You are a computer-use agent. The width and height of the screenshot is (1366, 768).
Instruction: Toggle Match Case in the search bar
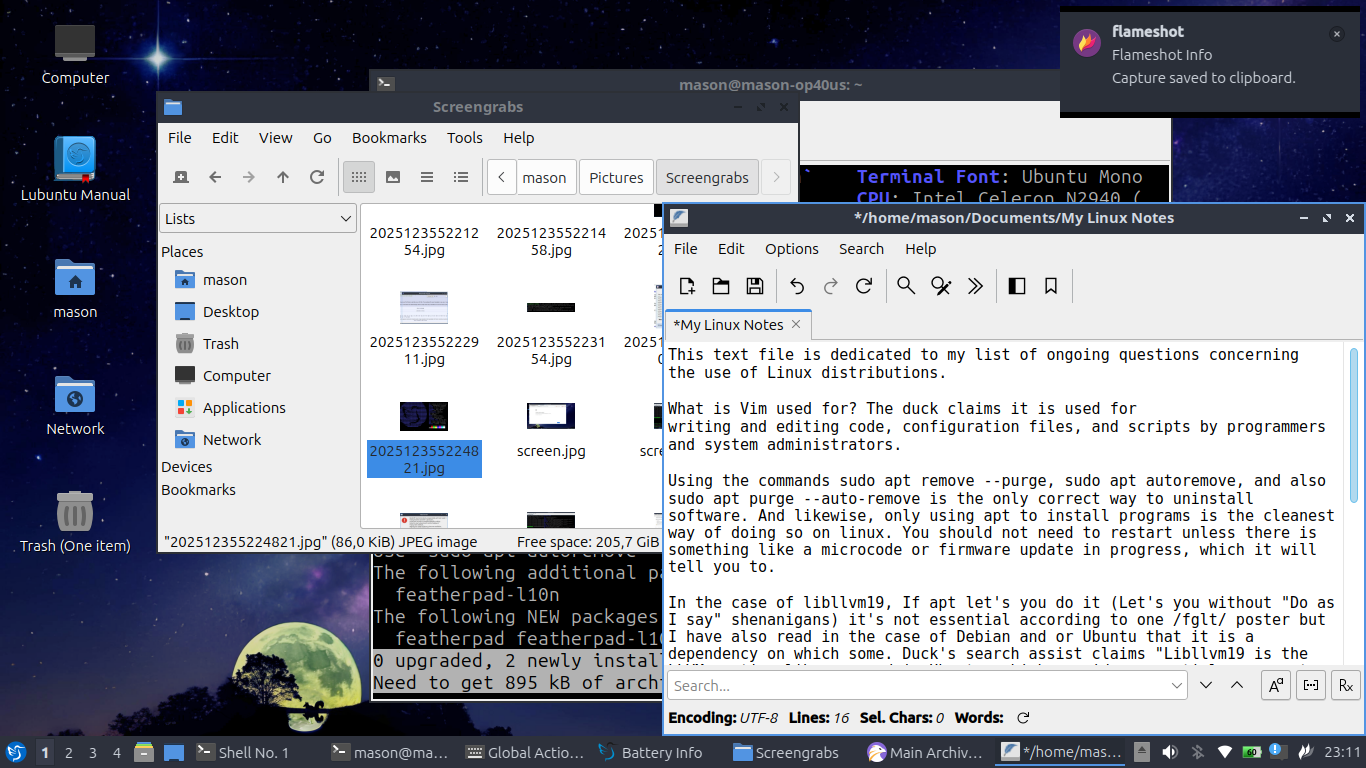(1276, 685)
